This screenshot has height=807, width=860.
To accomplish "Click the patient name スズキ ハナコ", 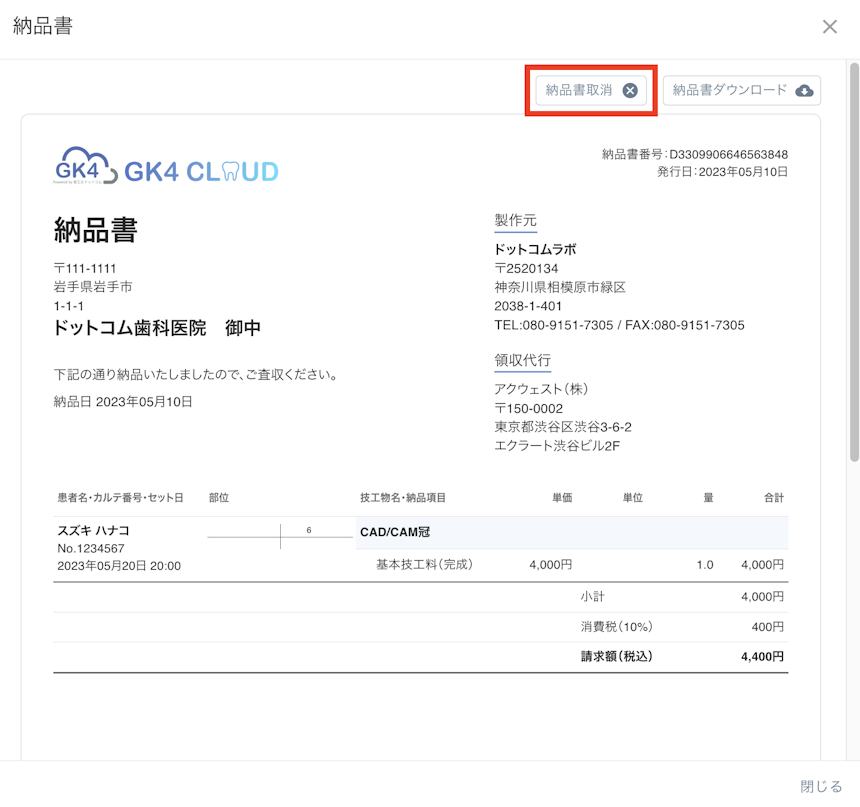I will tap(93, 531).
